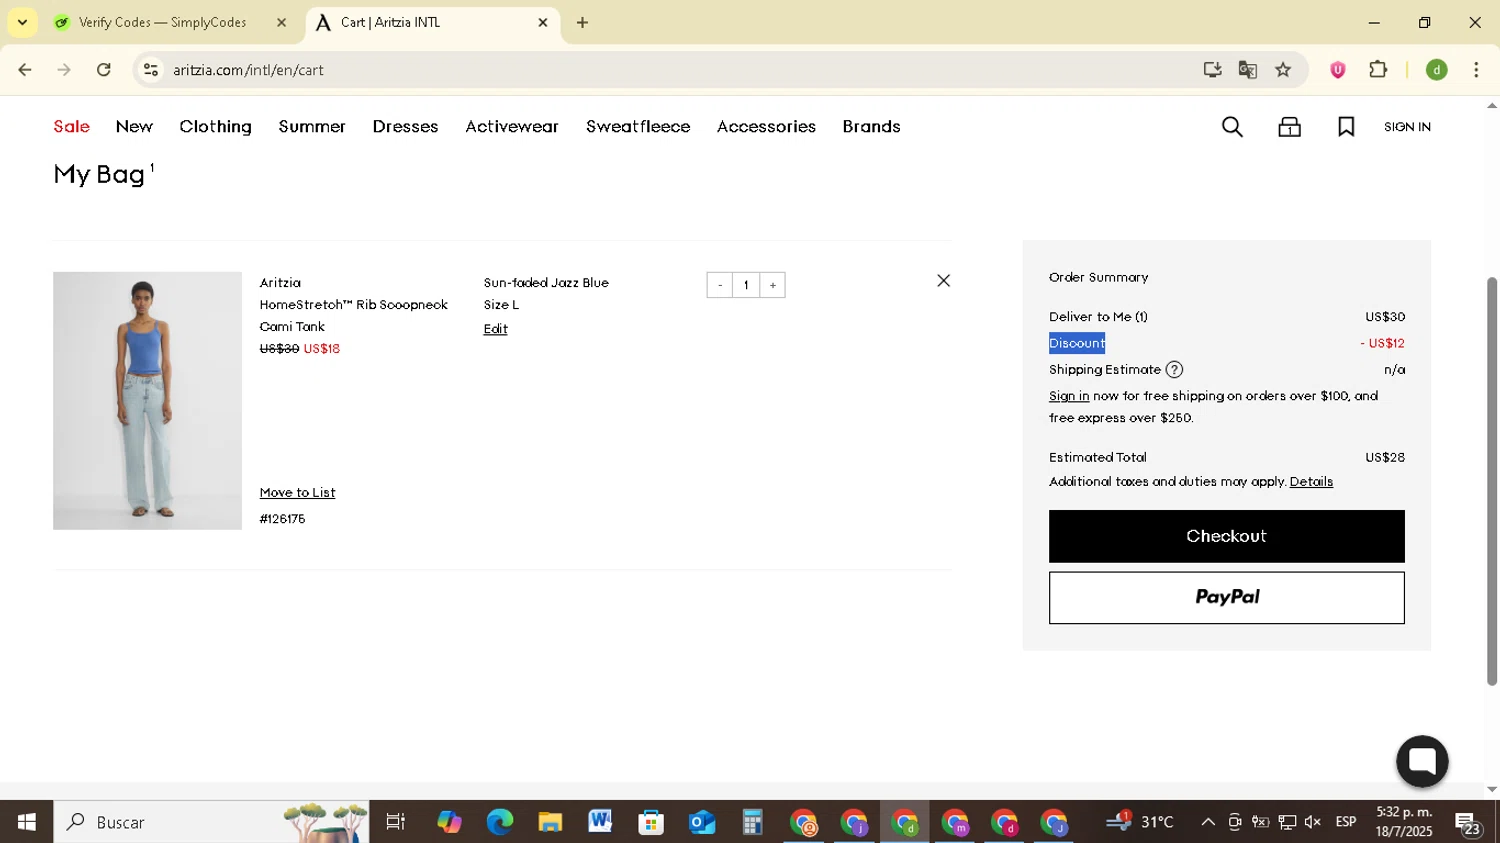This screenshot has width=1500, height=843.
Task: Click the taskbar Buscar search box
Action: (x=211, y=822)
